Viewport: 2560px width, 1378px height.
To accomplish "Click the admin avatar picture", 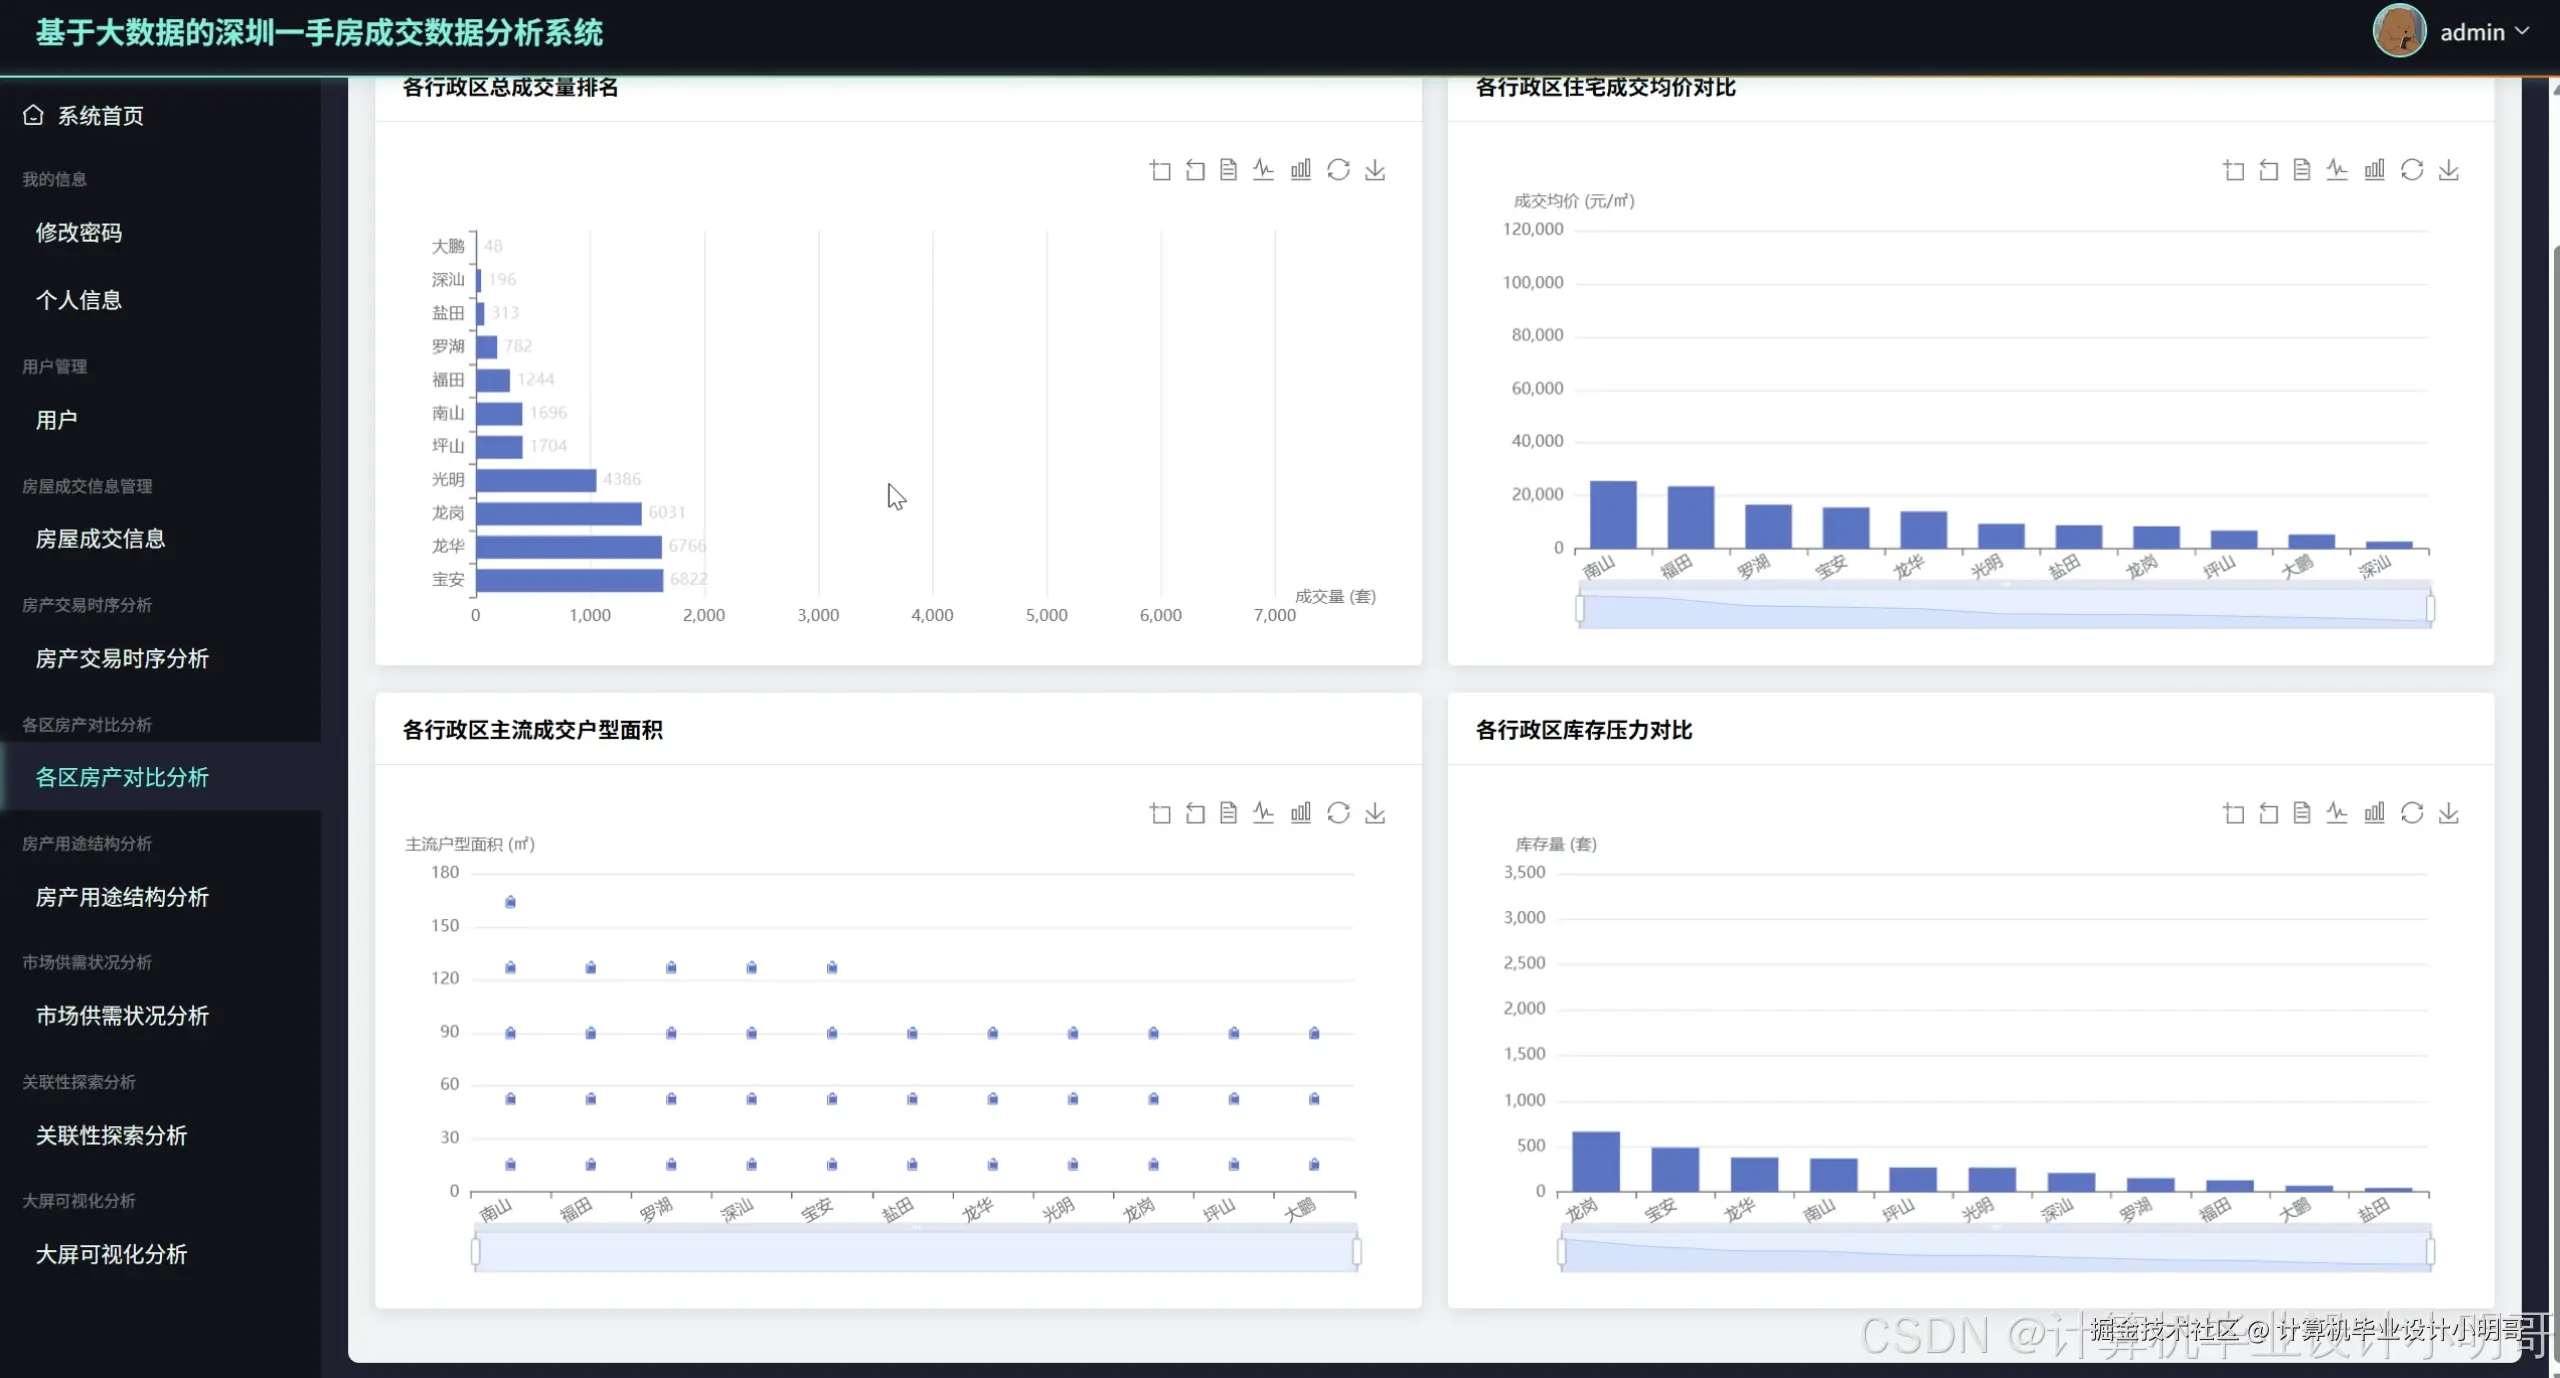I will [x=2398, y=31].
